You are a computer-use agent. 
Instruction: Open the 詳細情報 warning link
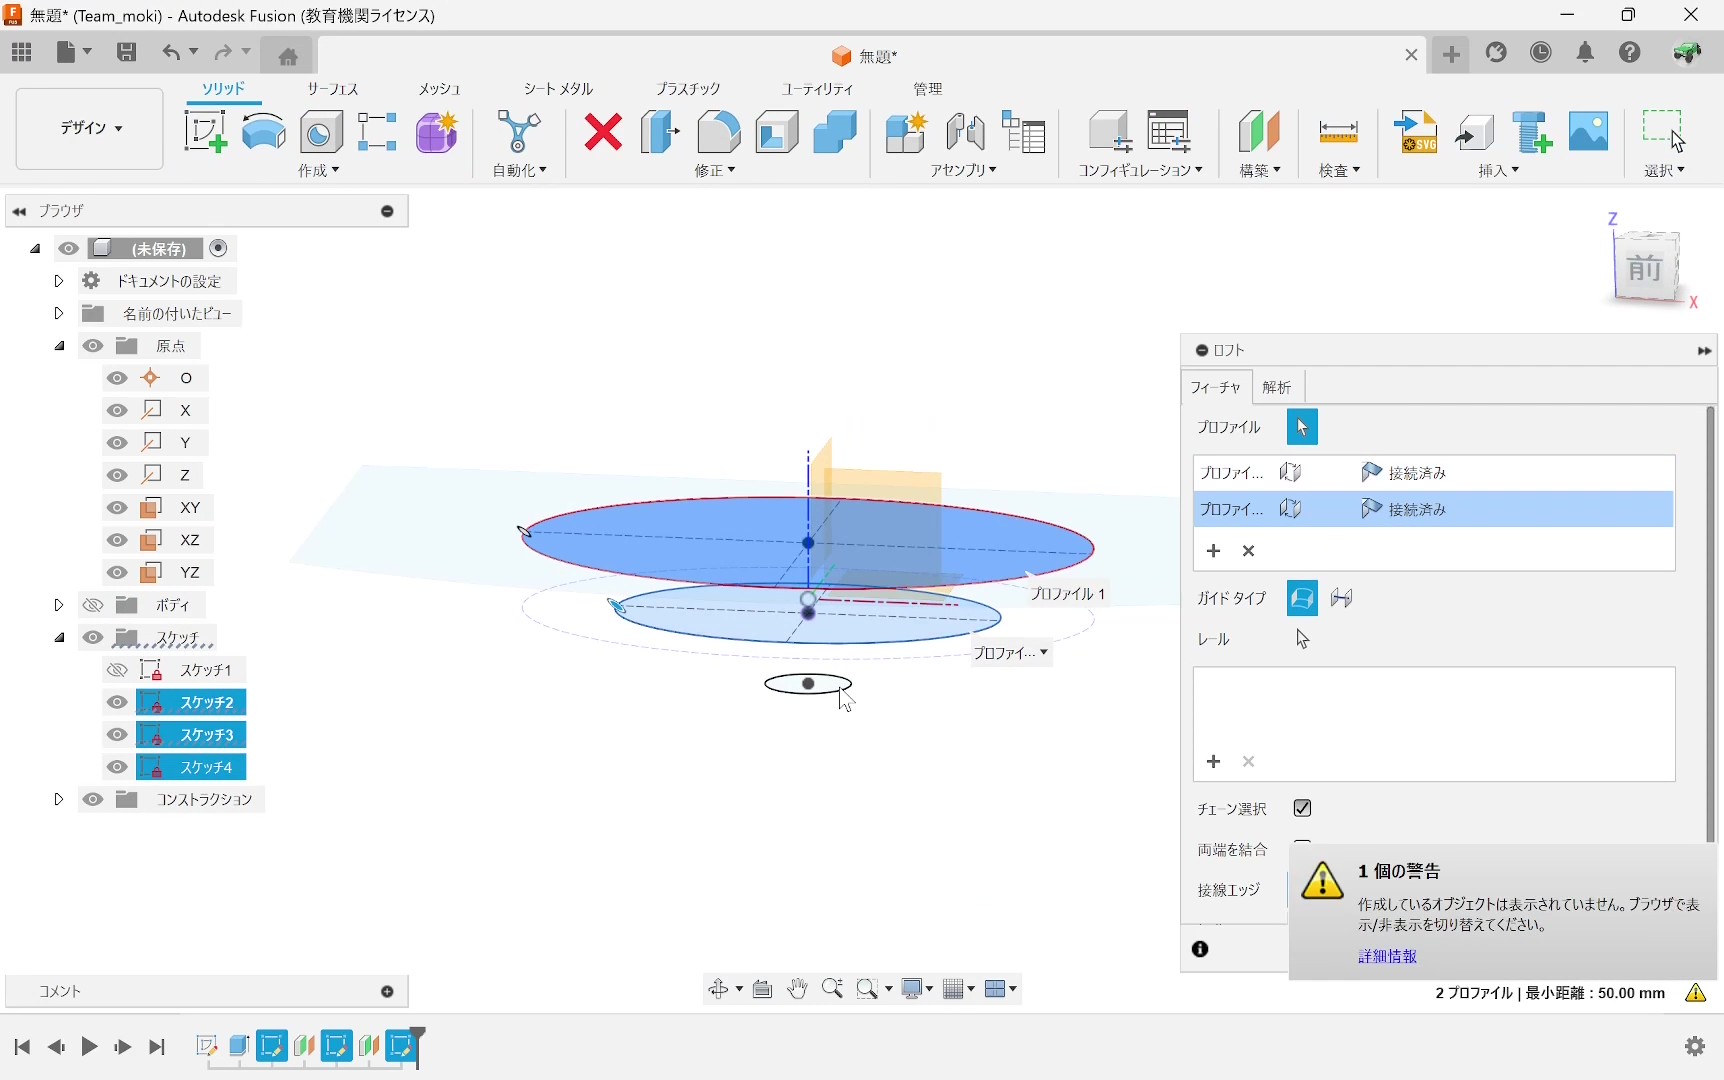coord(1387,957)
